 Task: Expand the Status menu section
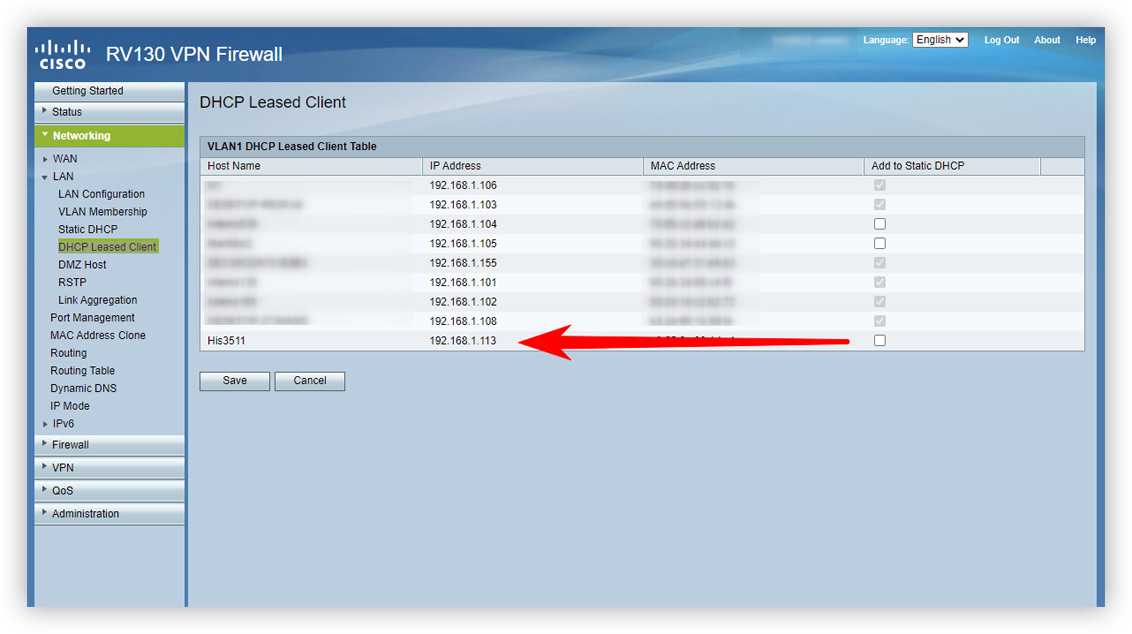coord(109,112)
